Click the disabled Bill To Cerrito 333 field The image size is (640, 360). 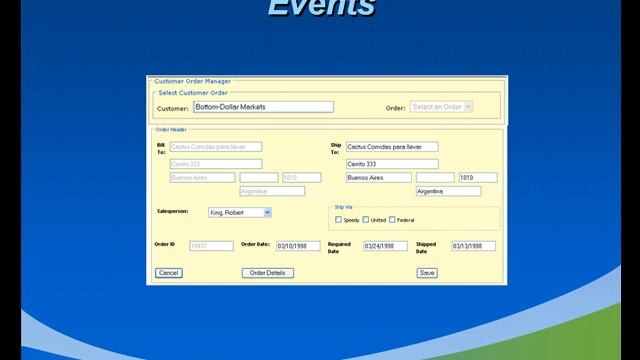(x=216, y=164)
